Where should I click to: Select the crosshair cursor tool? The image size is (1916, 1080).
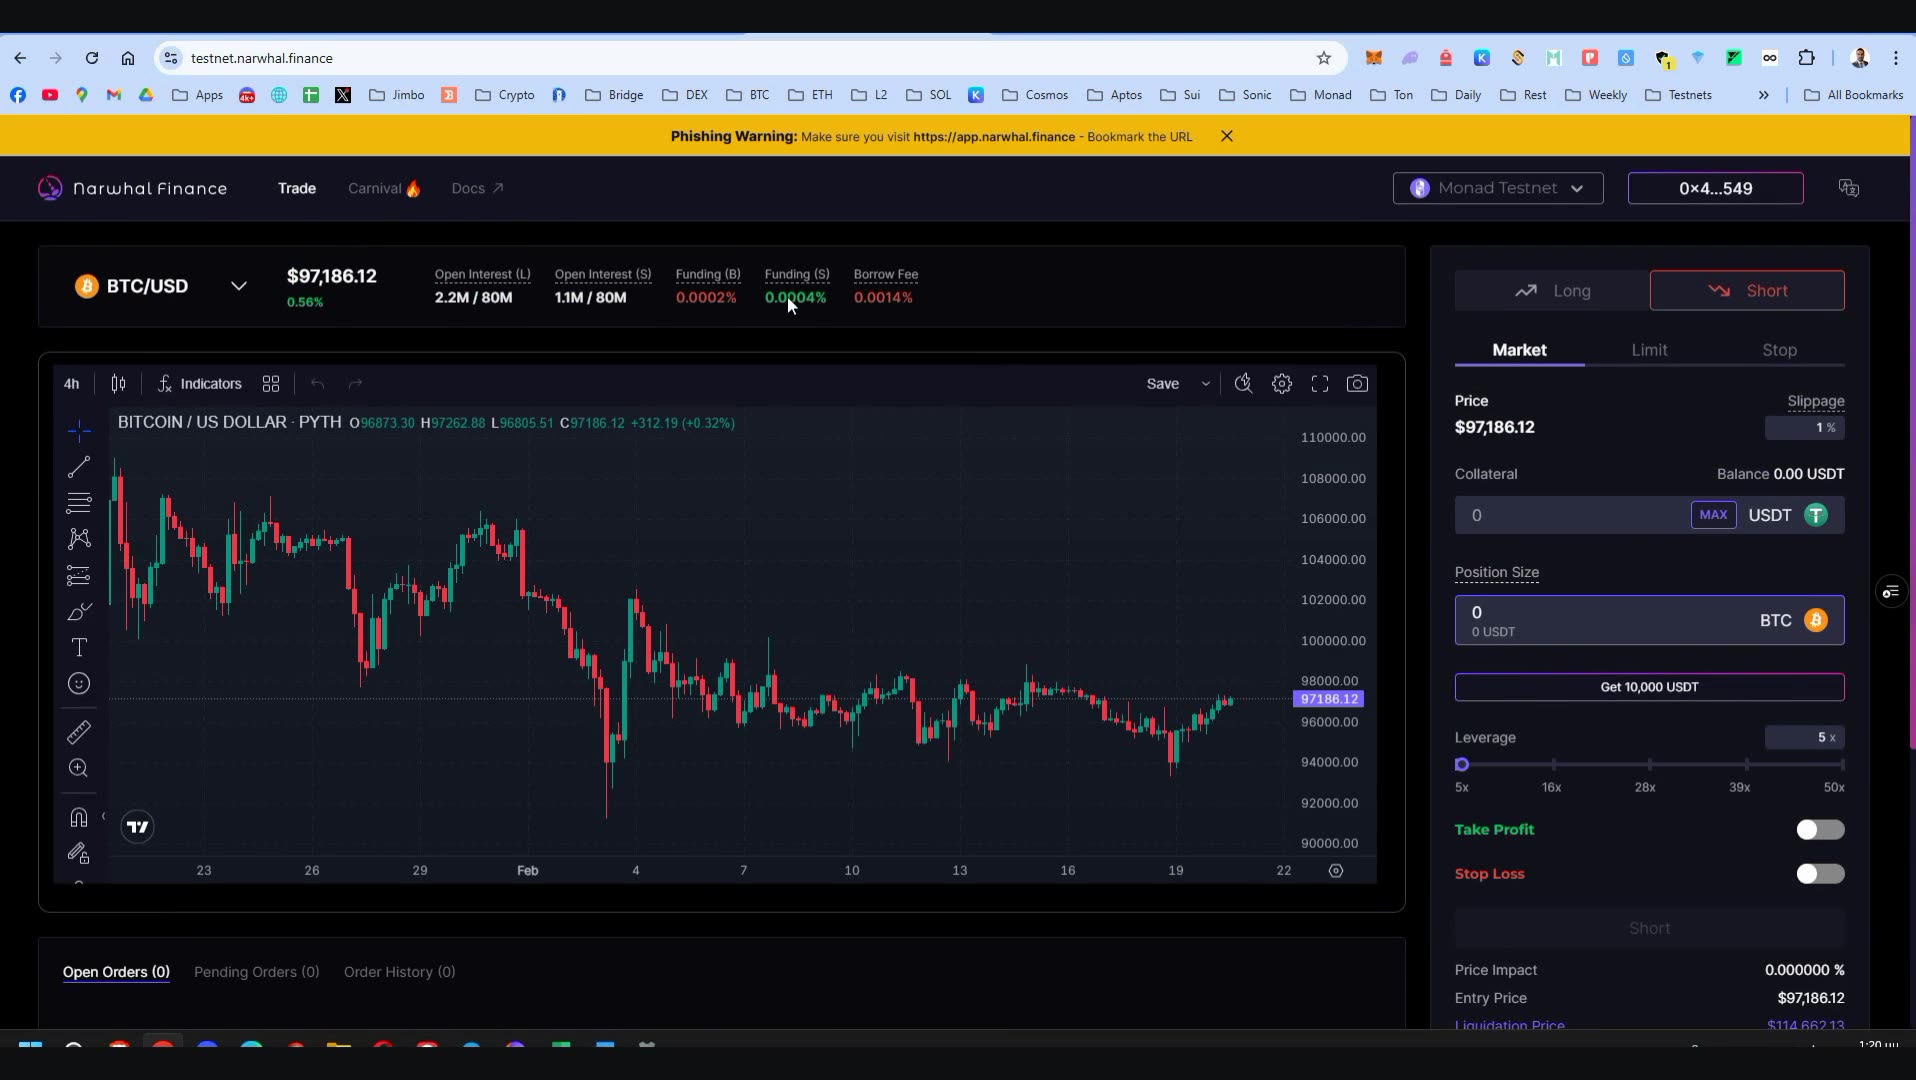click(x=78, y=431)
